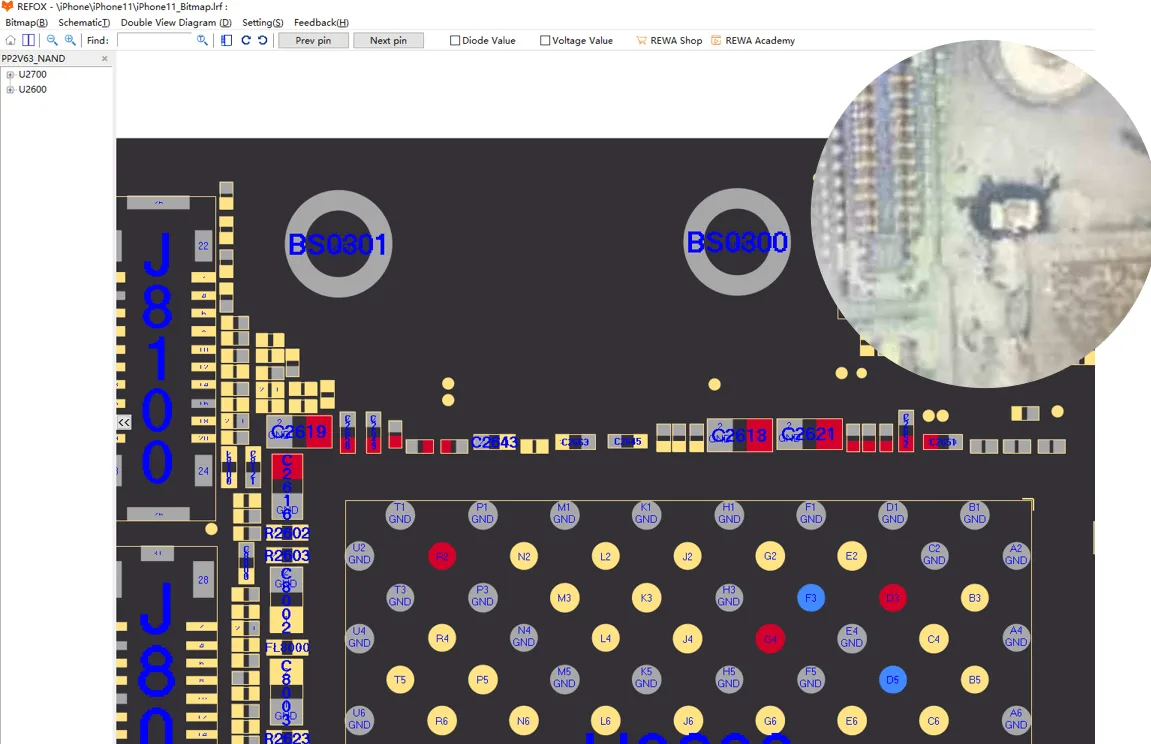Viewport: 1151px width, 744px height.
Task: Zoom out of the bitmap view
Action: (x=52, y=40)
